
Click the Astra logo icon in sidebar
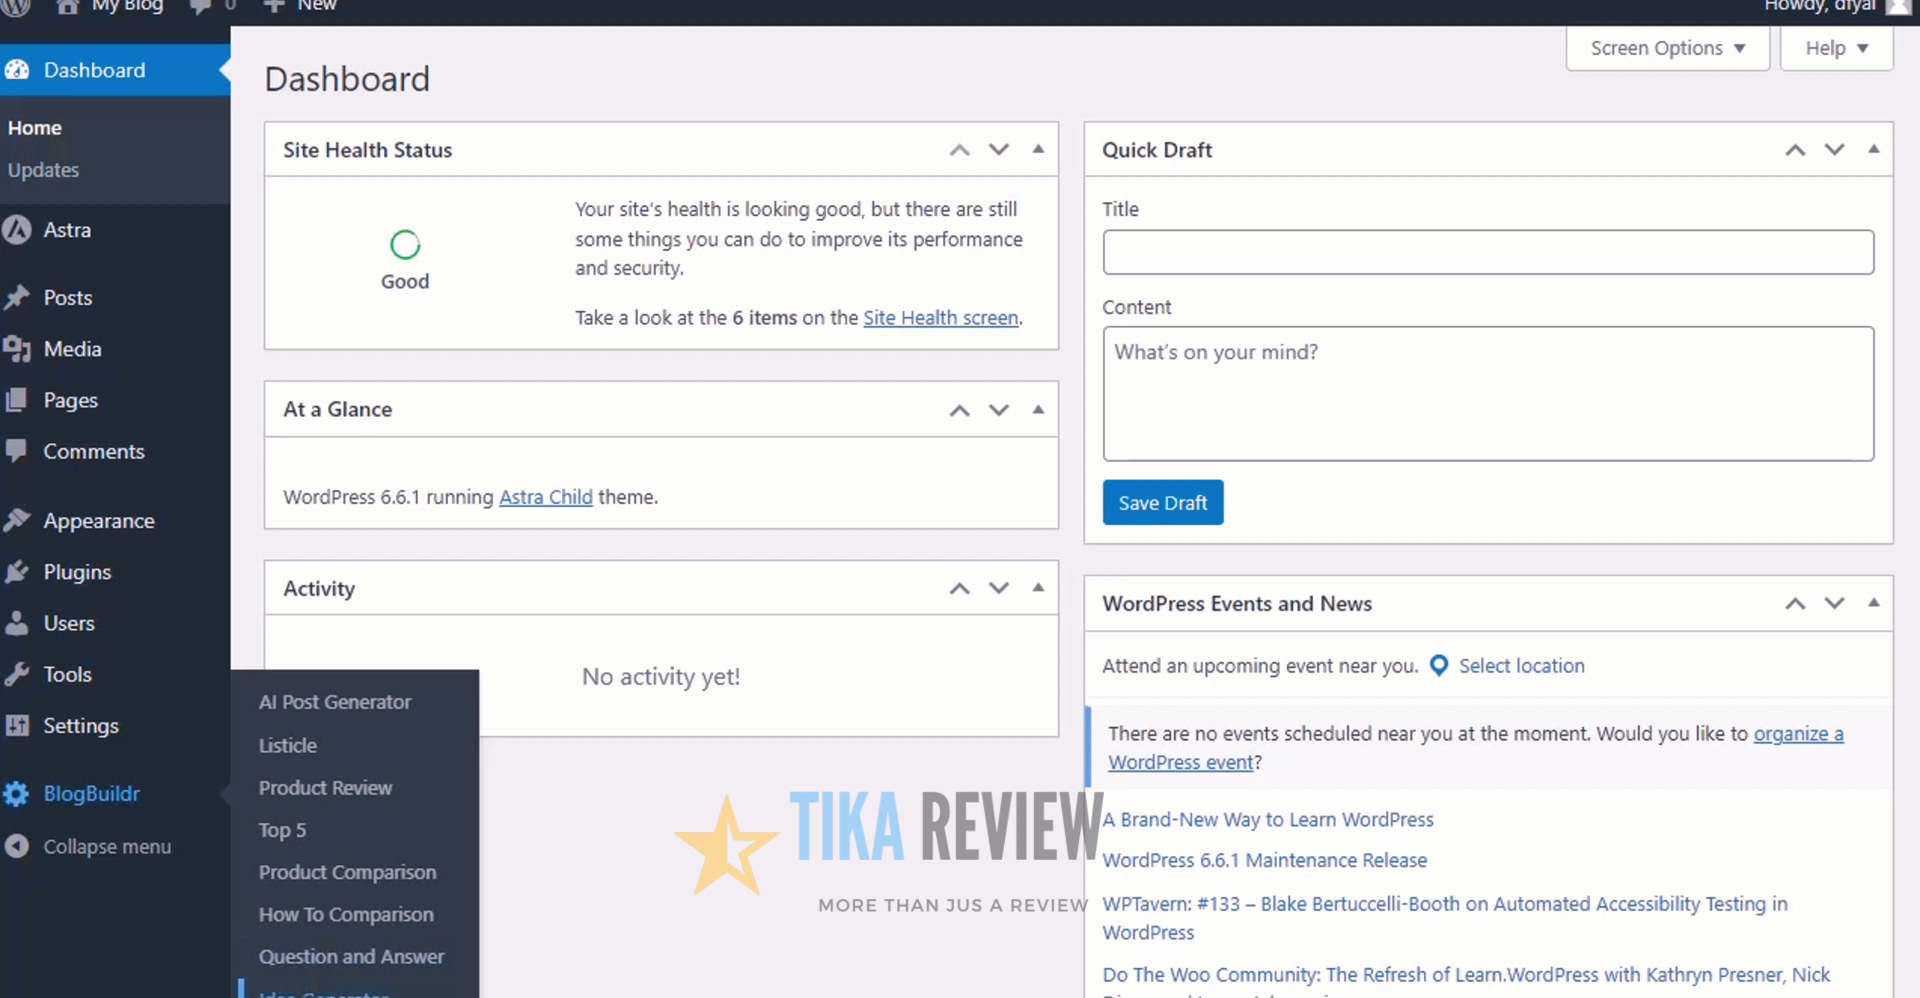point(17,230)
